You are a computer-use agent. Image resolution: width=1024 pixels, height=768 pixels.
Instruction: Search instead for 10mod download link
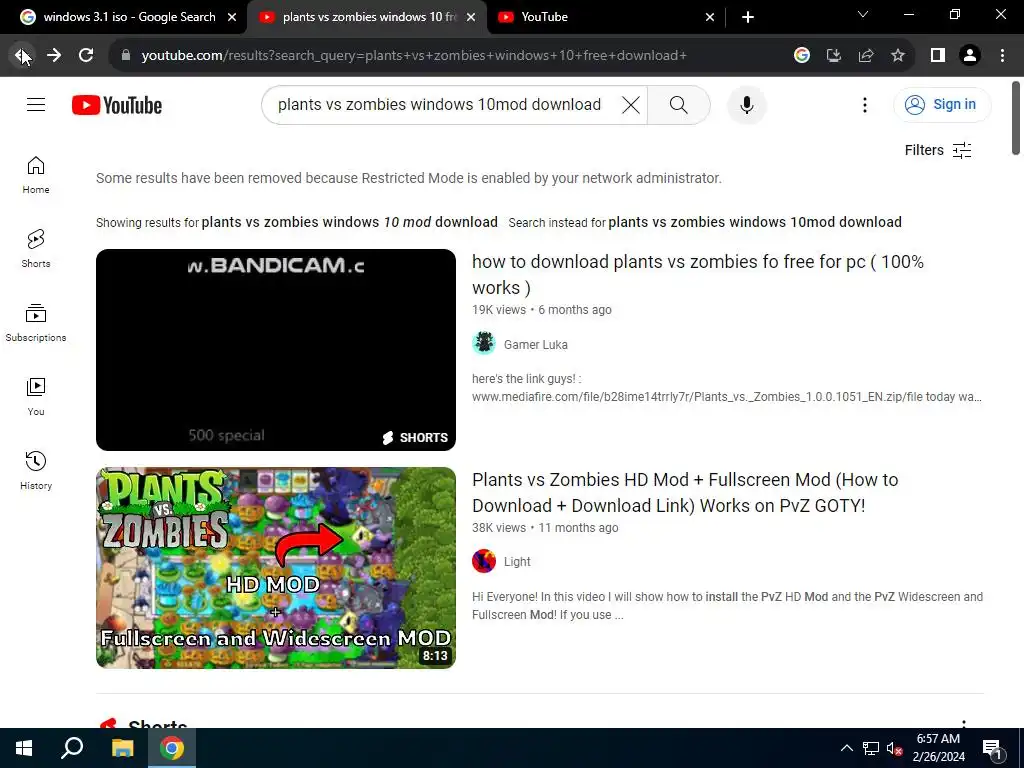point(754,222)
